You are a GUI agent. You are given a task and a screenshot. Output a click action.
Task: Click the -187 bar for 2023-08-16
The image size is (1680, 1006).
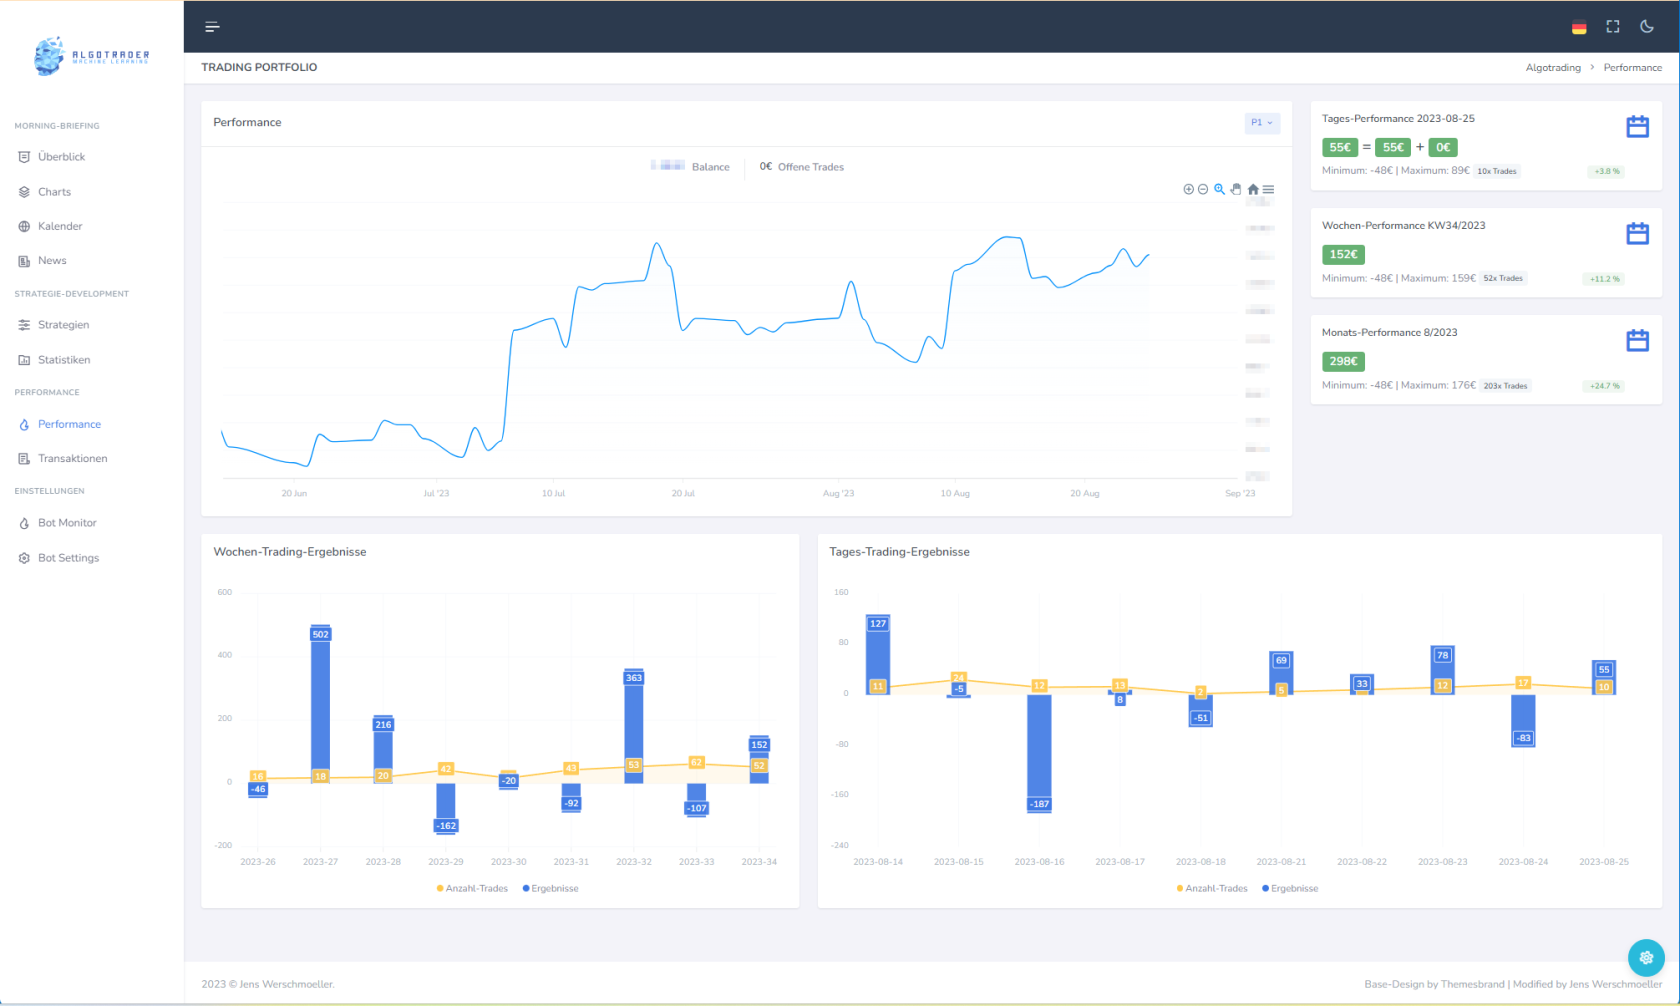pyautogui.click(x=1039, y=752)
